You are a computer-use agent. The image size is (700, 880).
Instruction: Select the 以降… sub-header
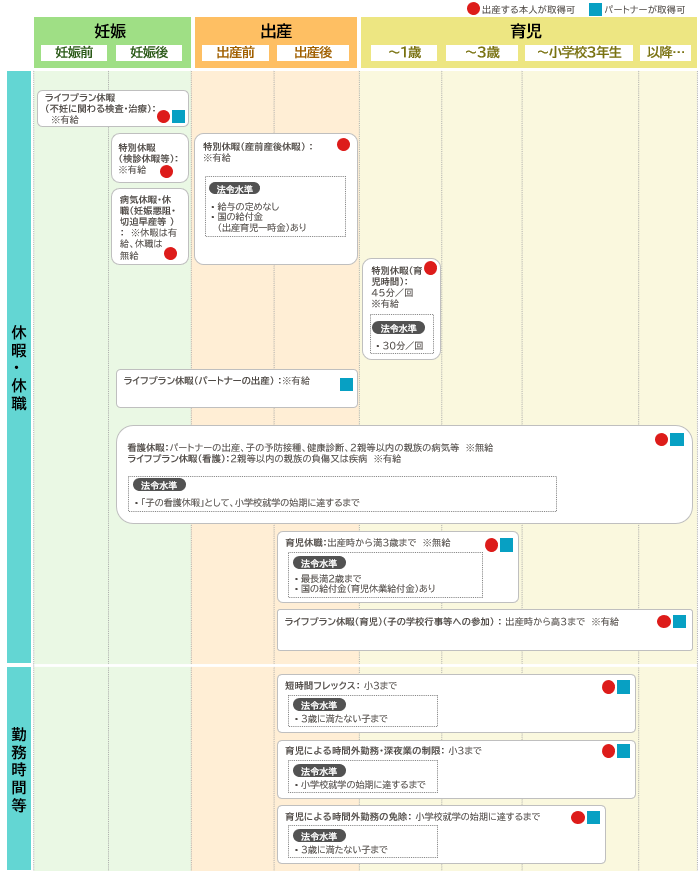tap(665, 53)
